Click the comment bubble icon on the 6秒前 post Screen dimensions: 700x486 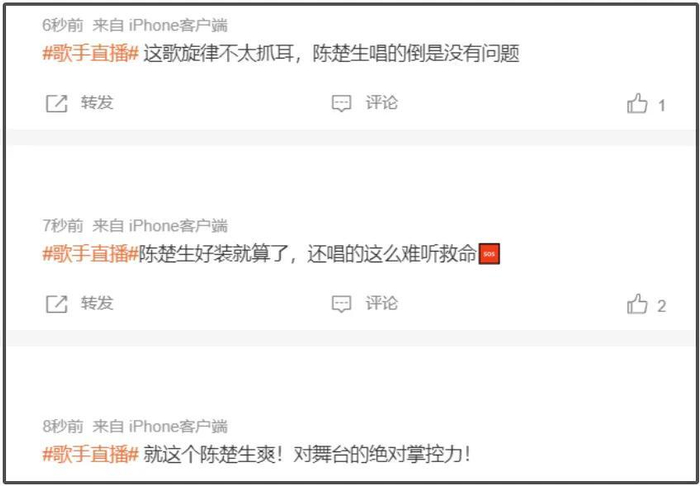coord(342,104)
